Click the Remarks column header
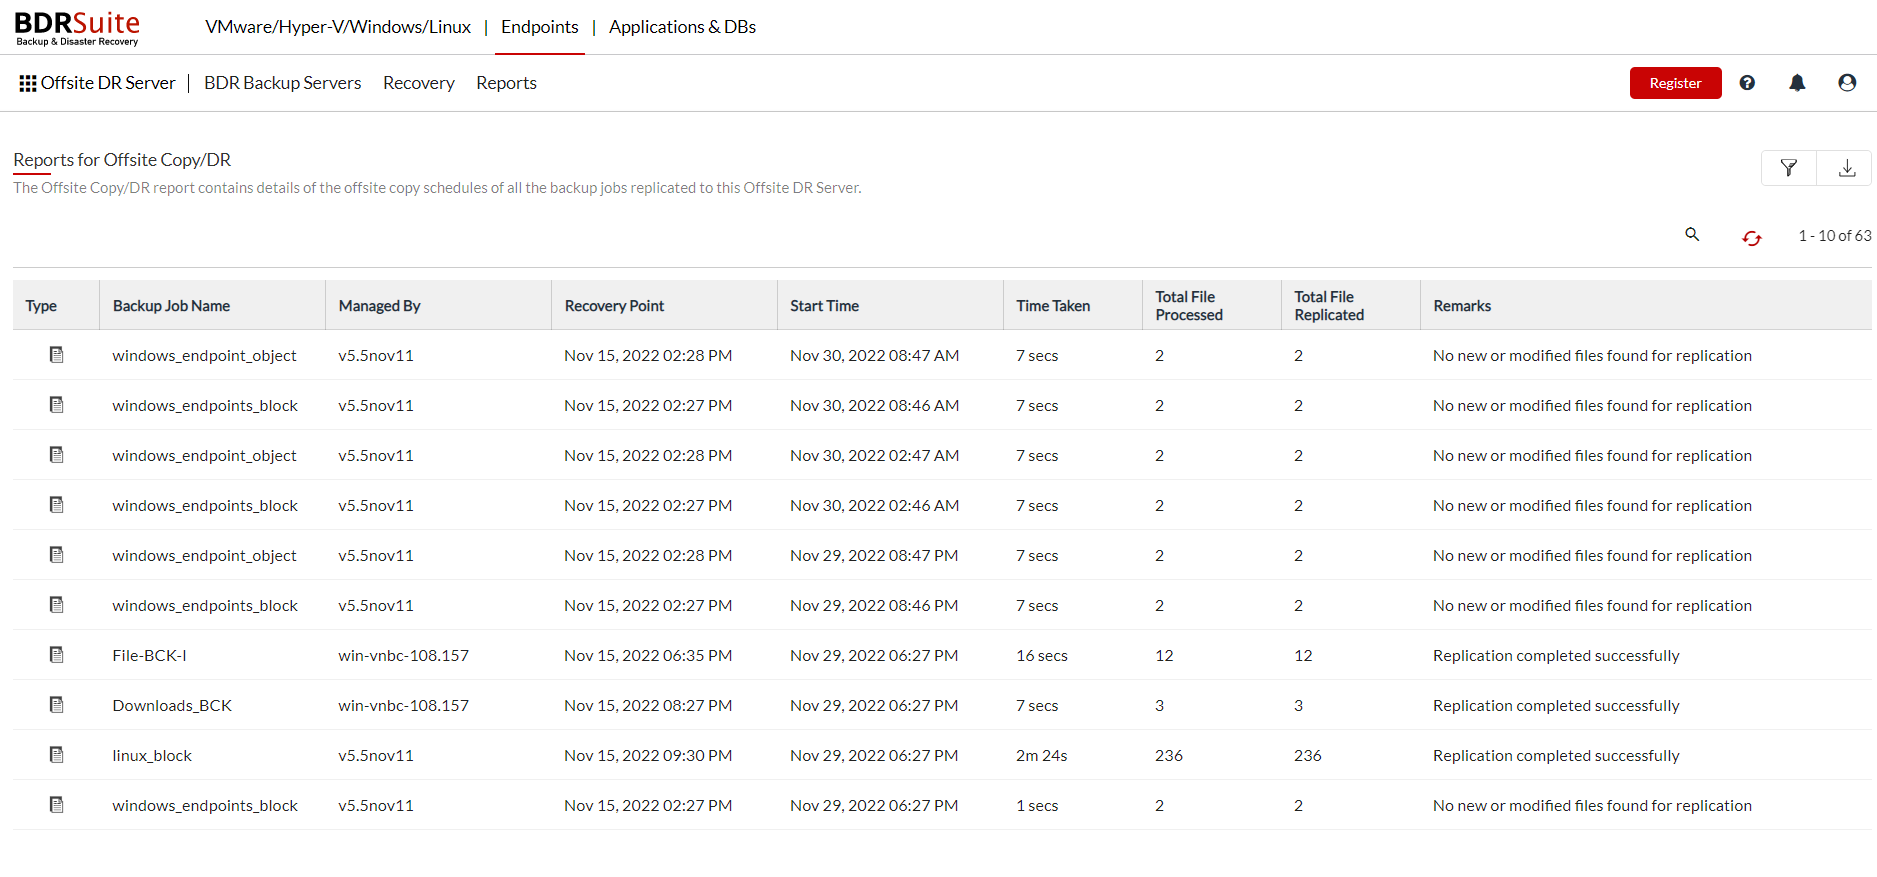1877x877 pixels. 1462,306
